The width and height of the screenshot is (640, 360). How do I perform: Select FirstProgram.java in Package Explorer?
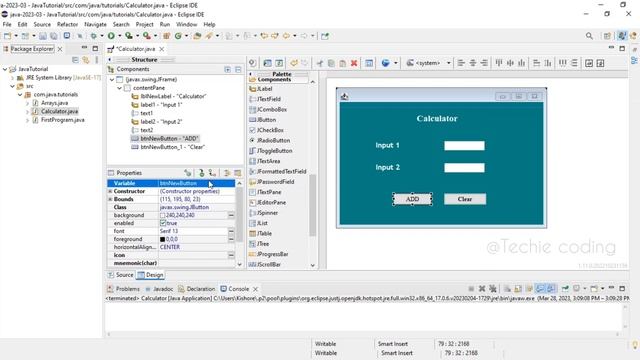(62, 120)
